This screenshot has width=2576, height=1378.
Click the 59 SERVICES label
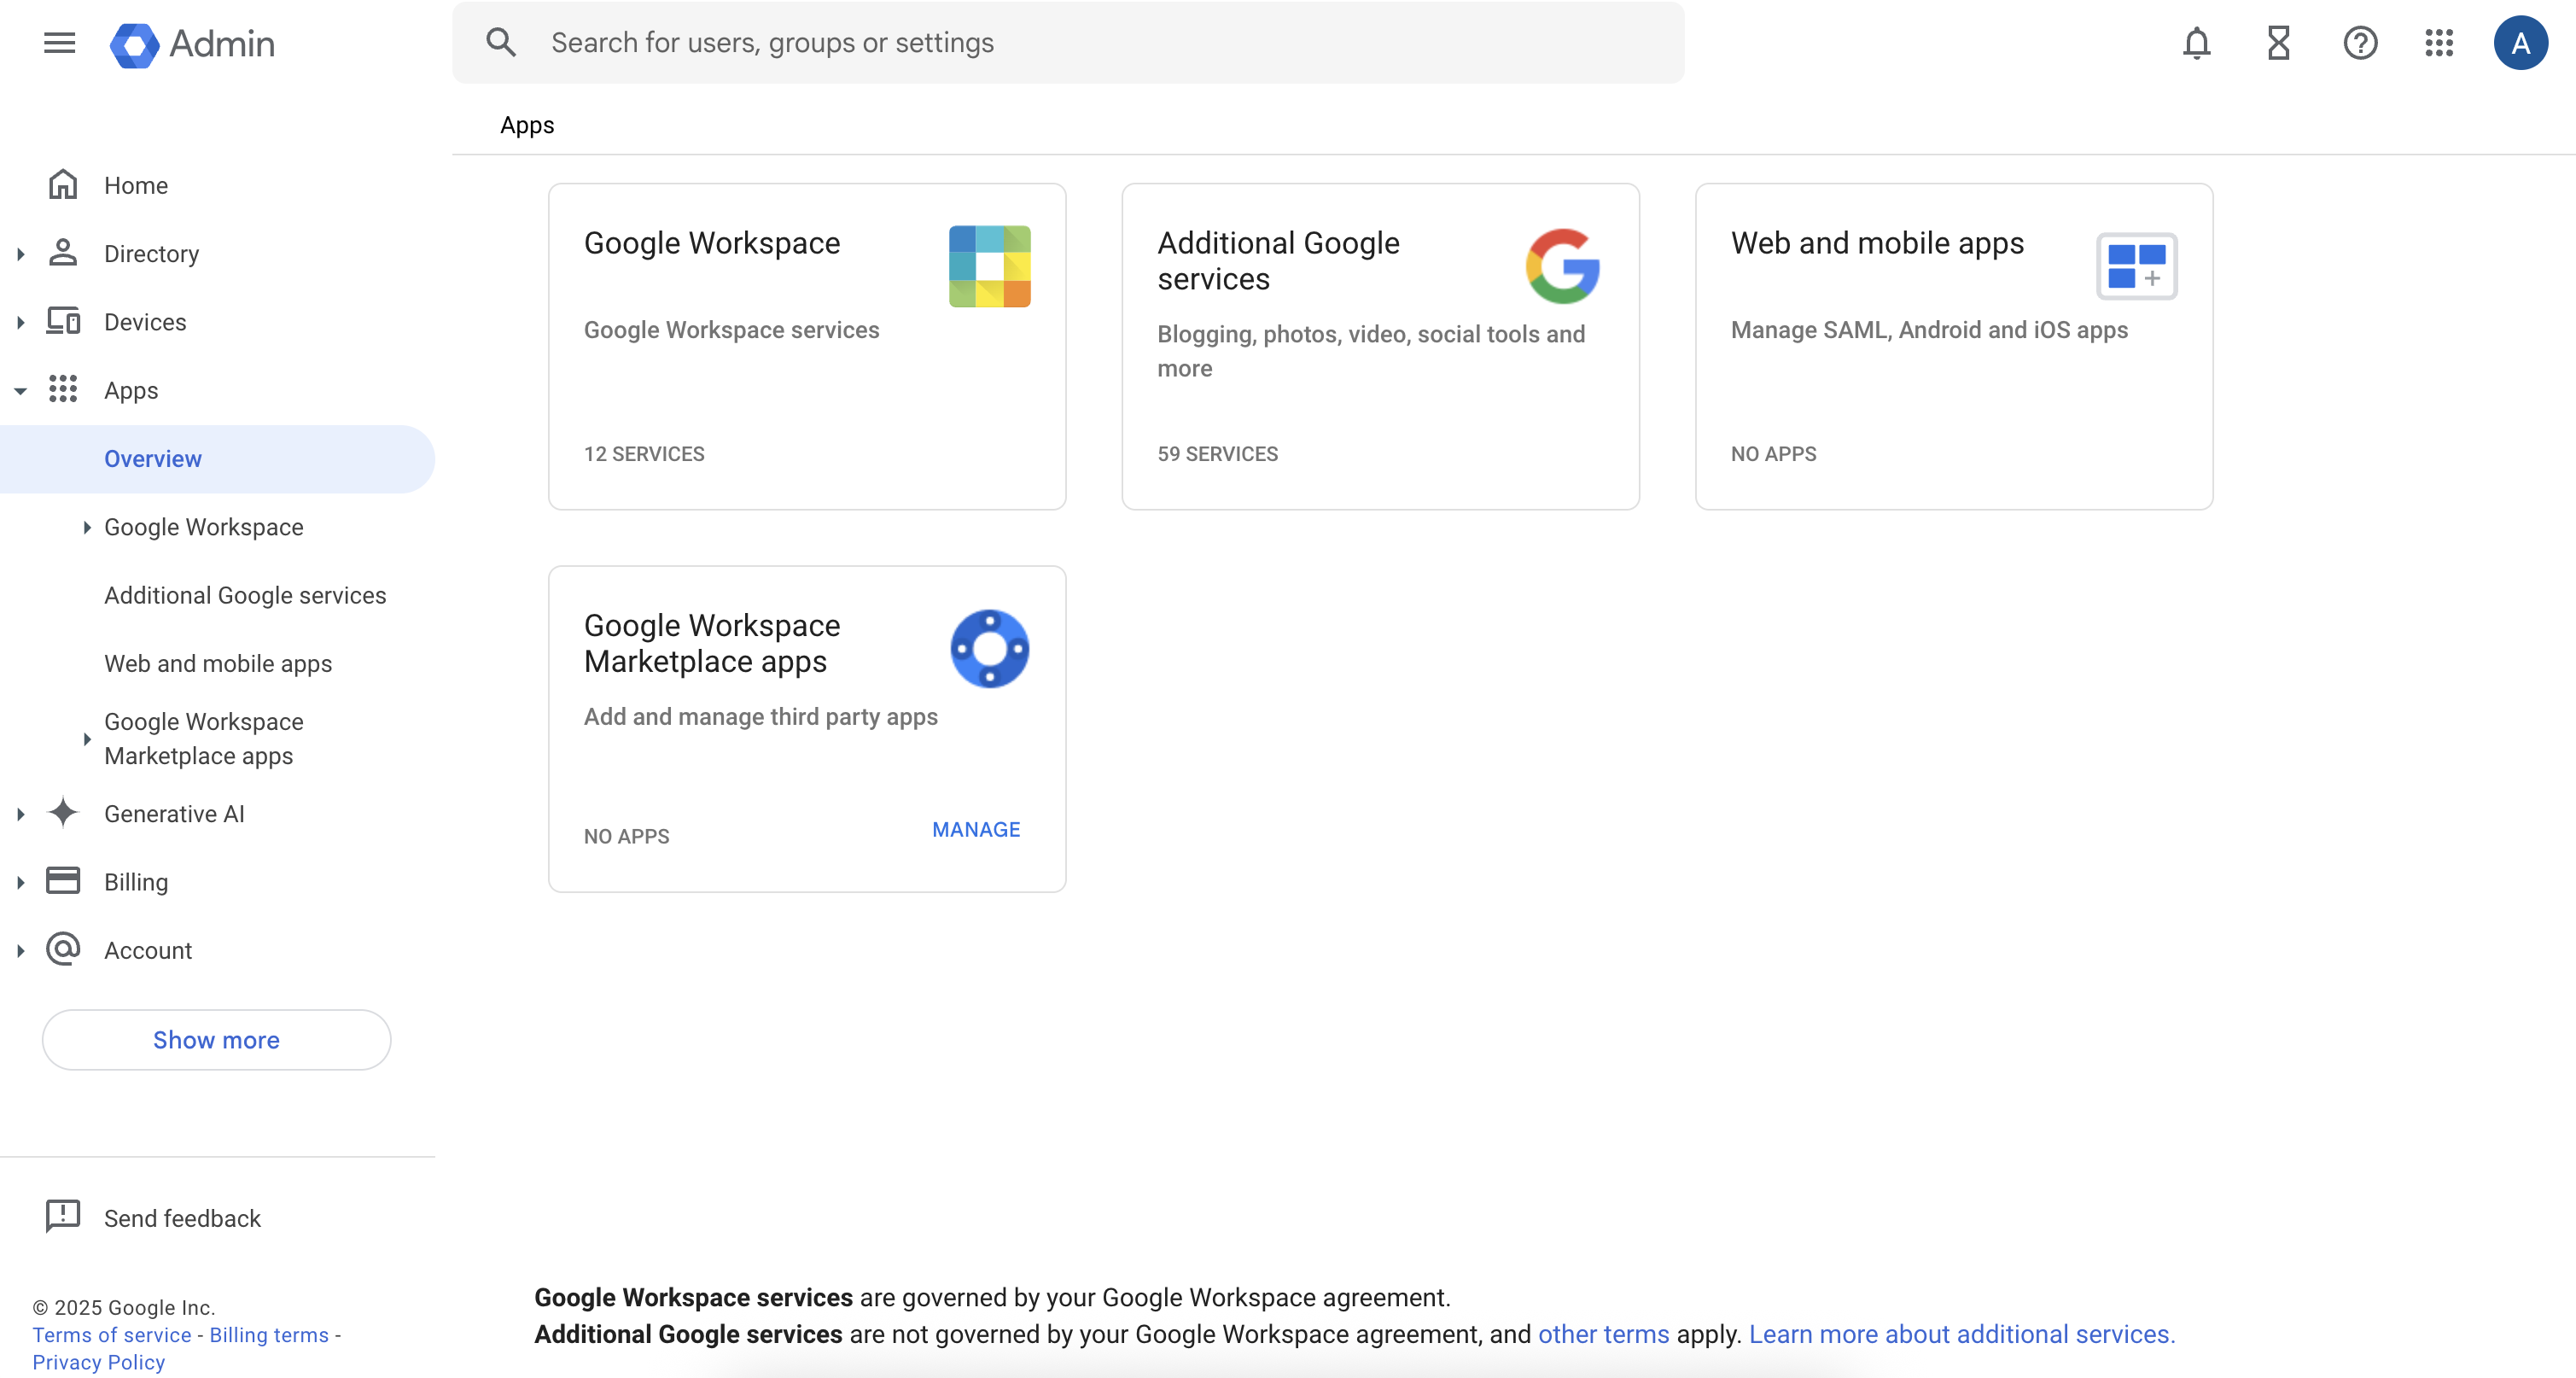[x=1217, y=454]
